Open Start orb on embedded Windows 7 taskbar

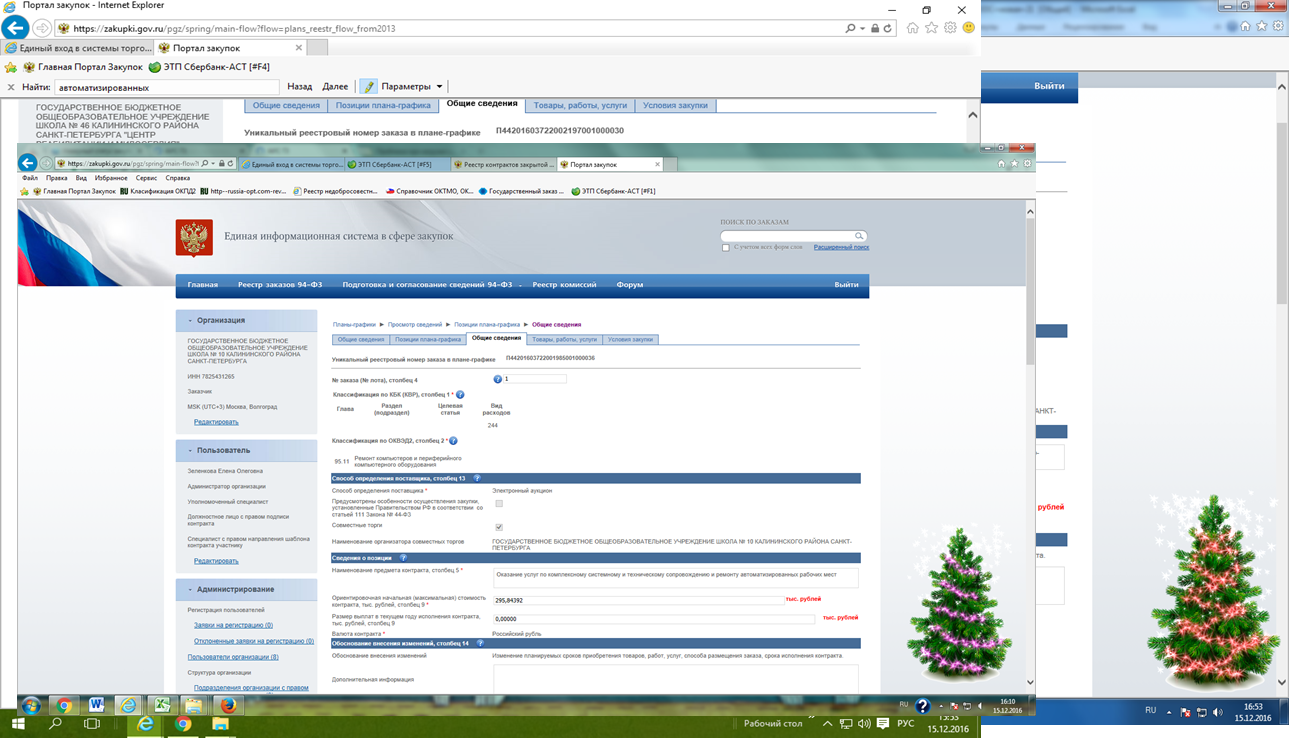point(30,705)
